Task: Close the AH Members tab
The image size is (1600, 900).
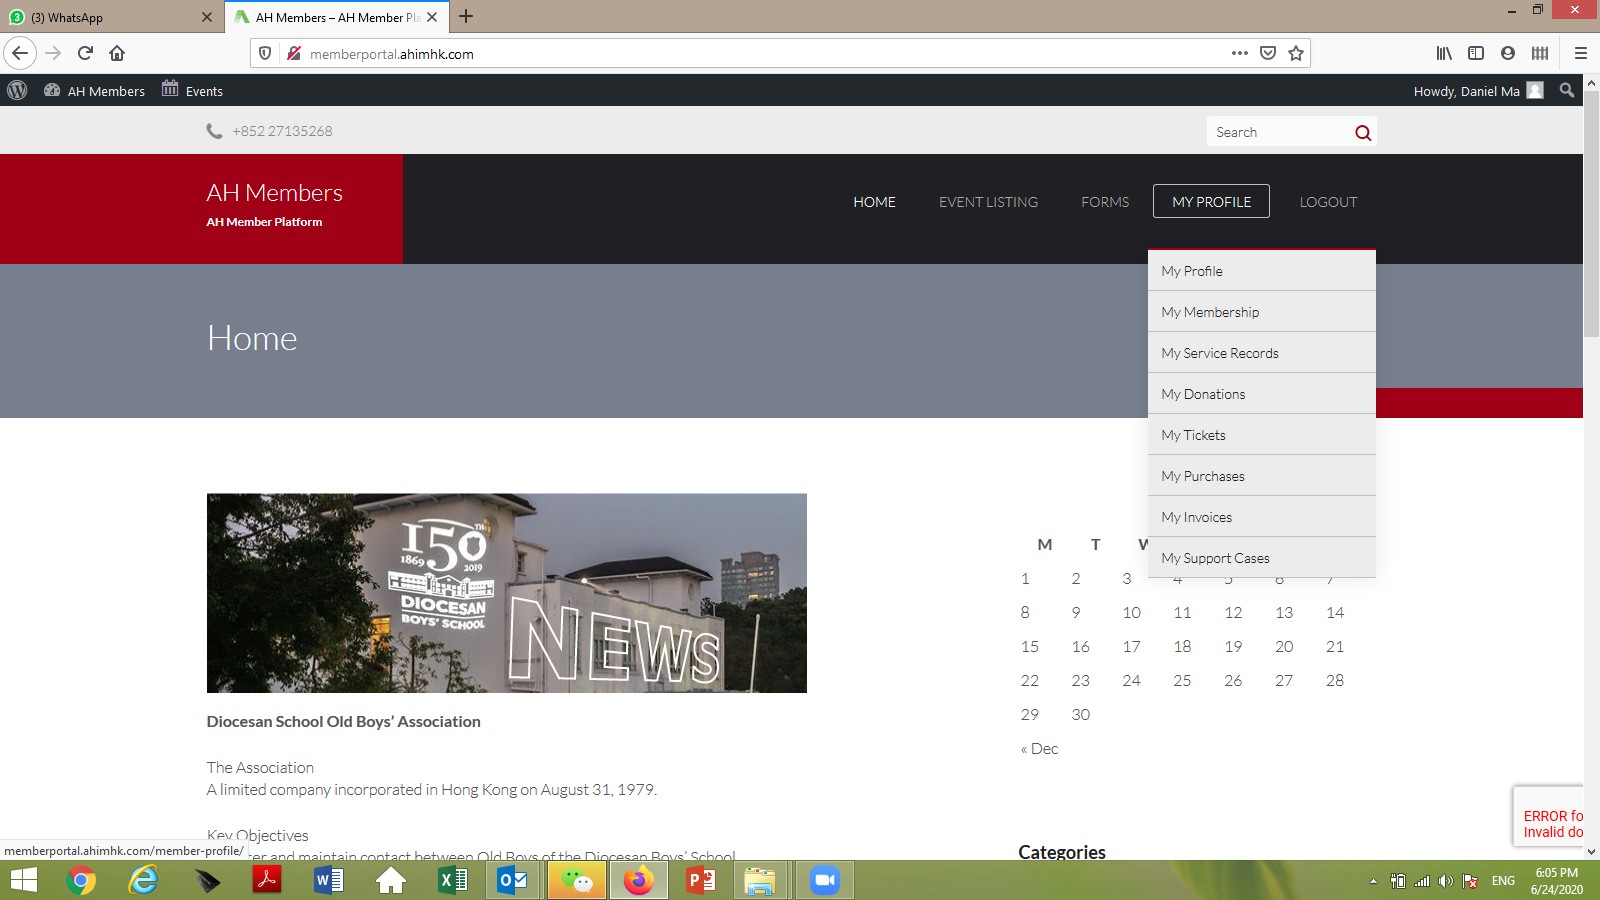Action: coord(432,17)
